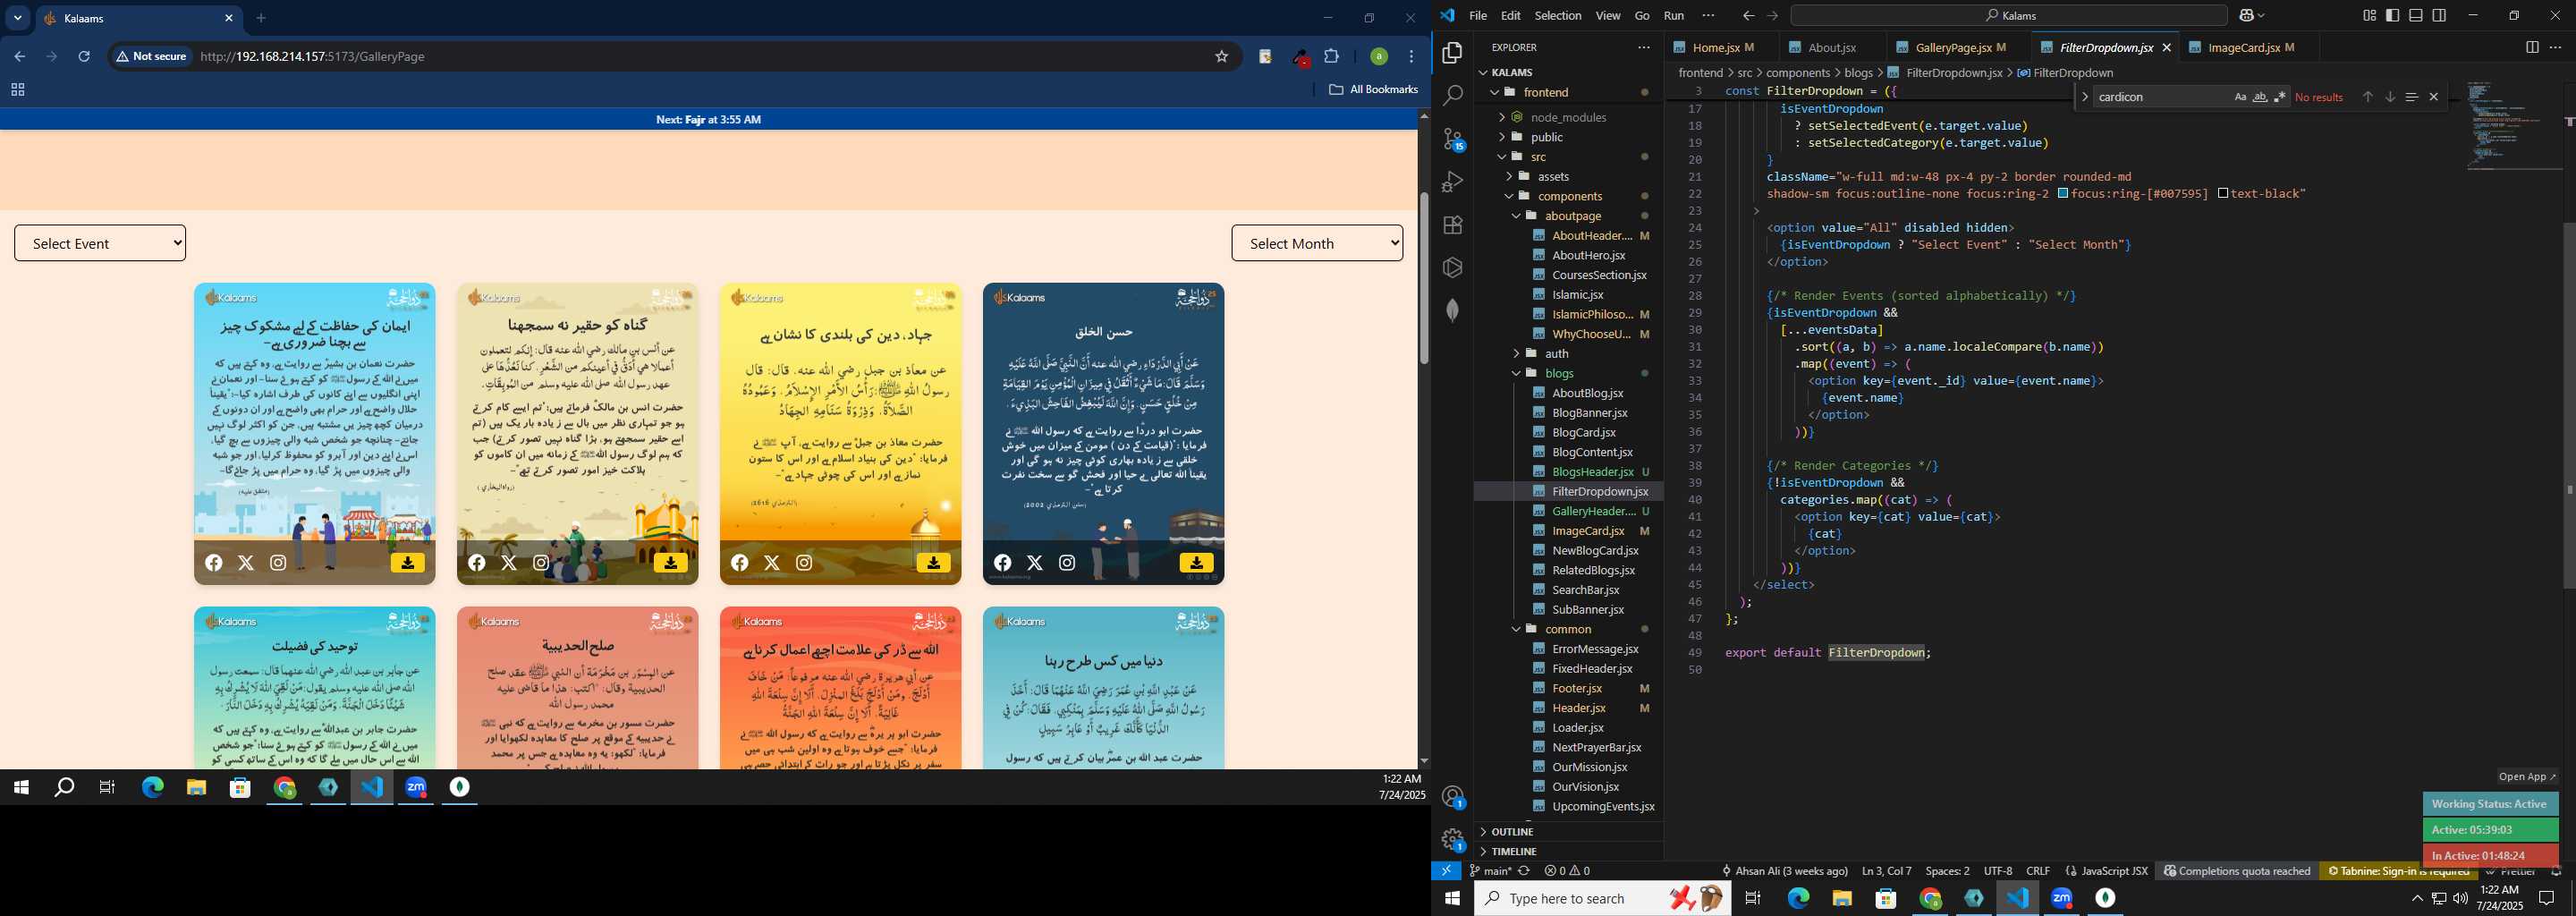Viewport: 2576px width, 916px height.
Task: Collapse the frontend folder in Explorer
Action: (1496, 92)
